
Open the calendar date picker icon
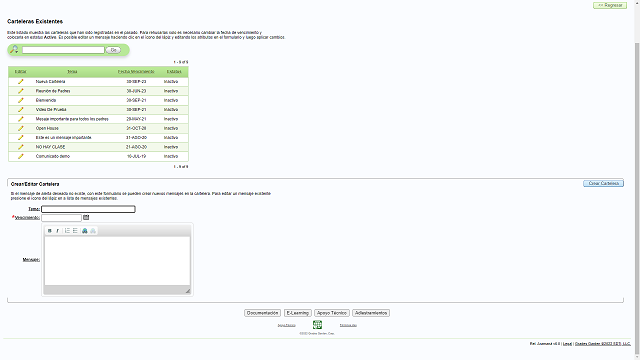tap(86, 218)
